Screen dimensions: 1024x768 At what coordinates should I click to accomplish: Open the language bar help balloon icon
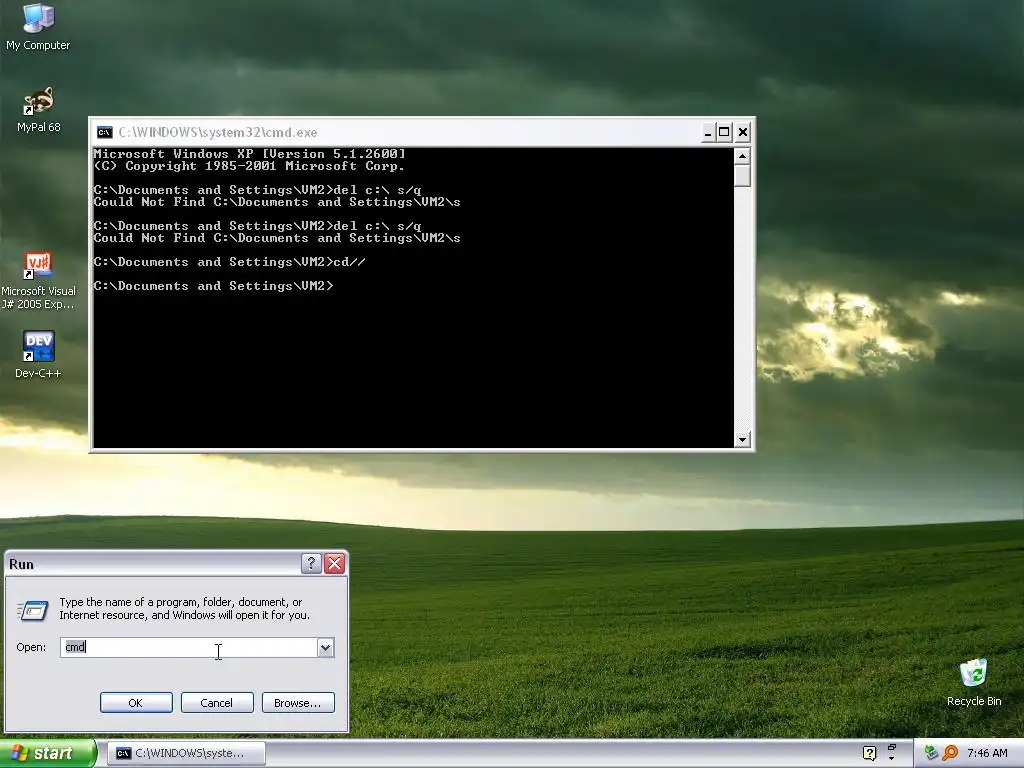coord(869,753)
